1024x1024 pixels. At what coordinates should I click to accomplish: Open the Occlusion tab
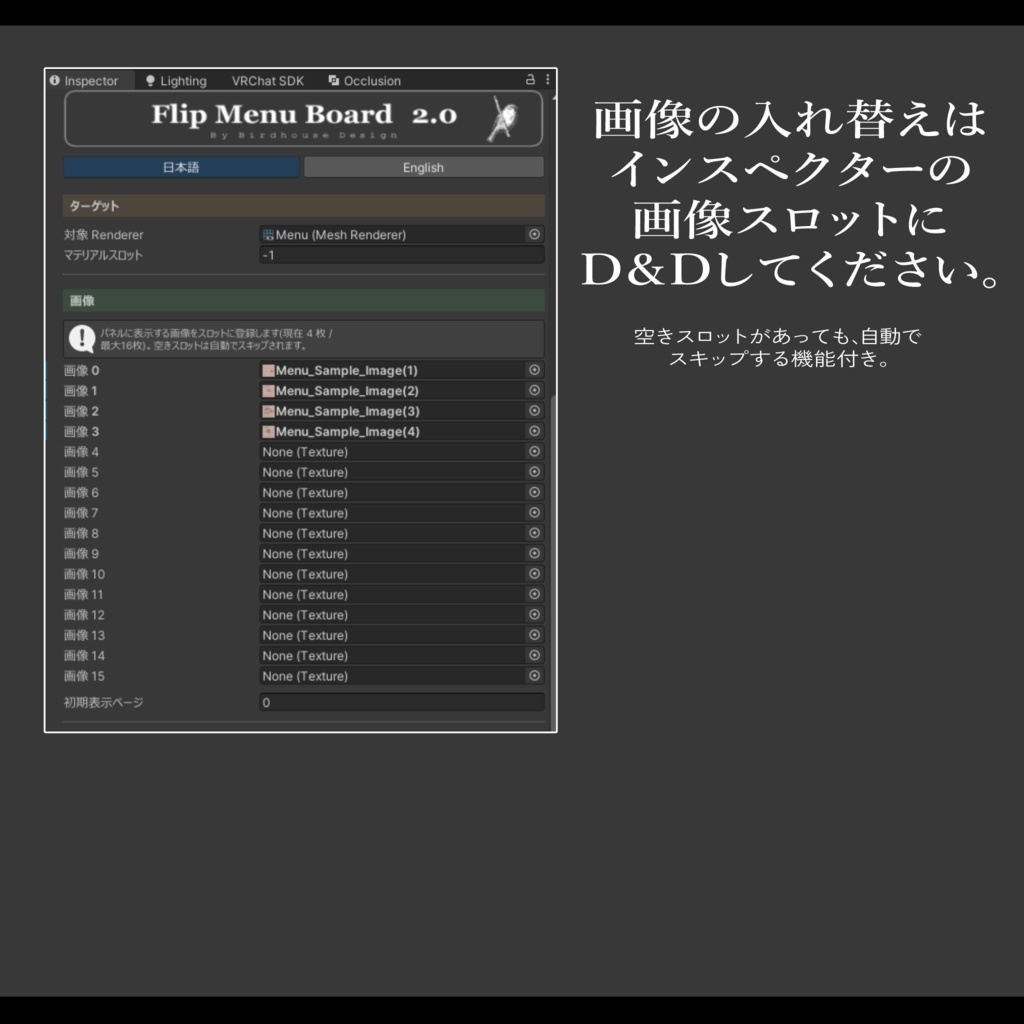click(365, 81)
